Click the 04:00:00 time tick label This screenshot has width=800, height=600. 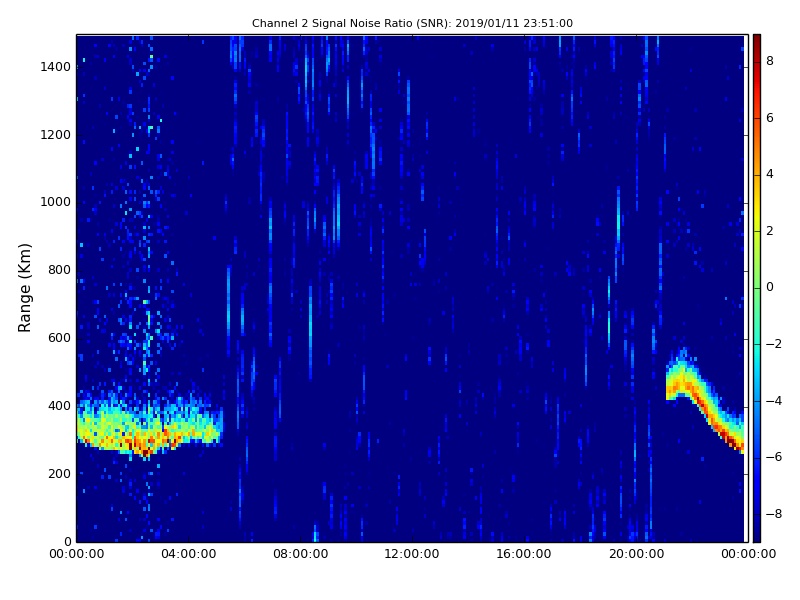pos(189,554)
